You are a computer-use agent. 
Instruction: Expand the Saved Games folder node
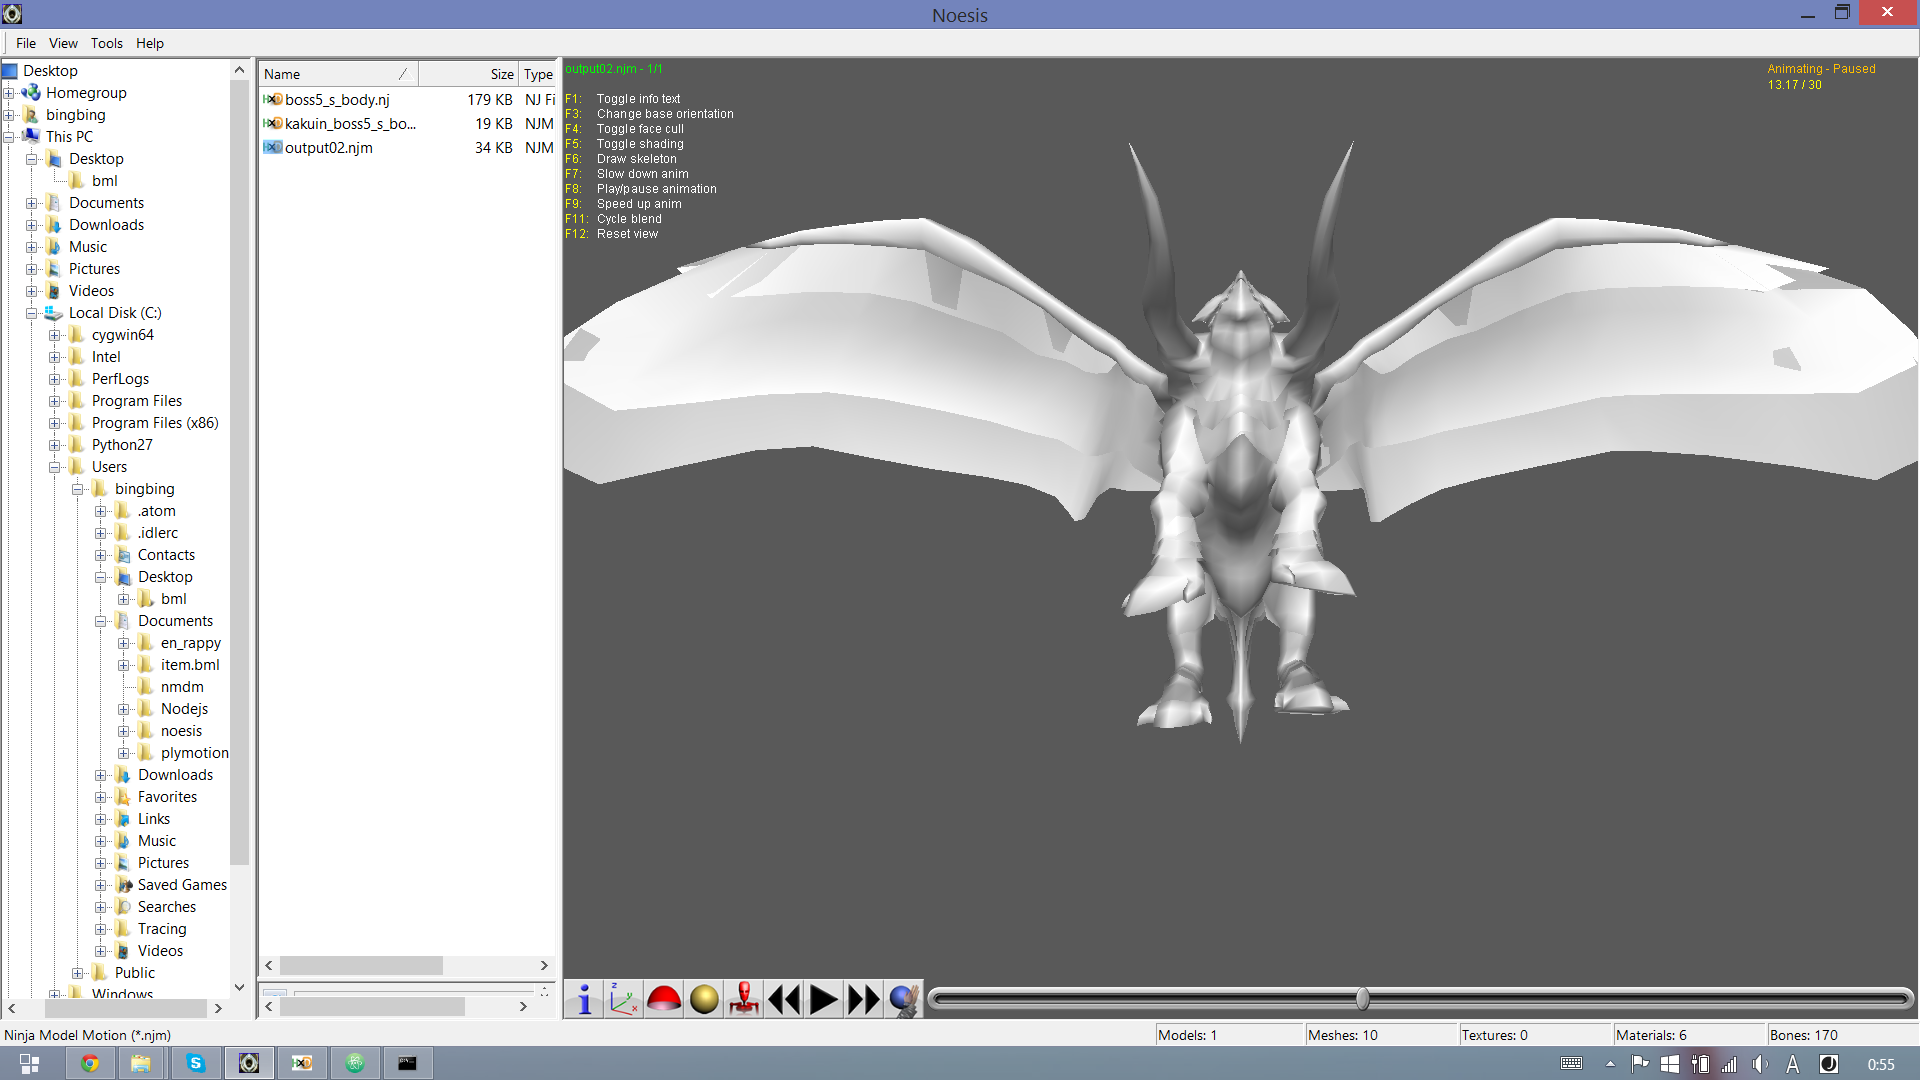[x=101, y=885]
